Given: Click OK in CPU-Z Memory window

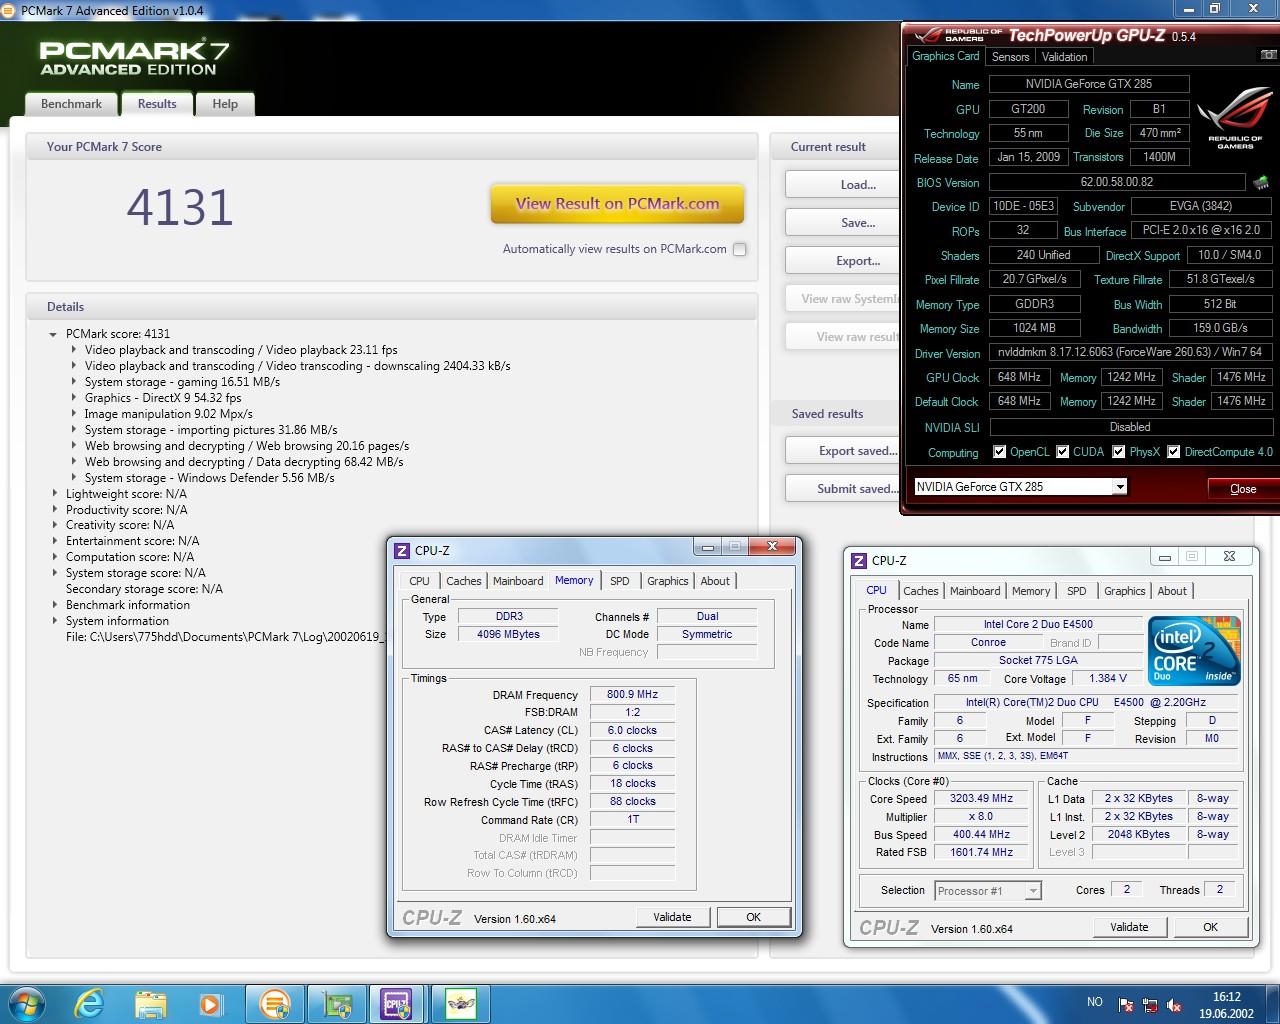Looking at the screenshot, I should [x=753, y=917].
